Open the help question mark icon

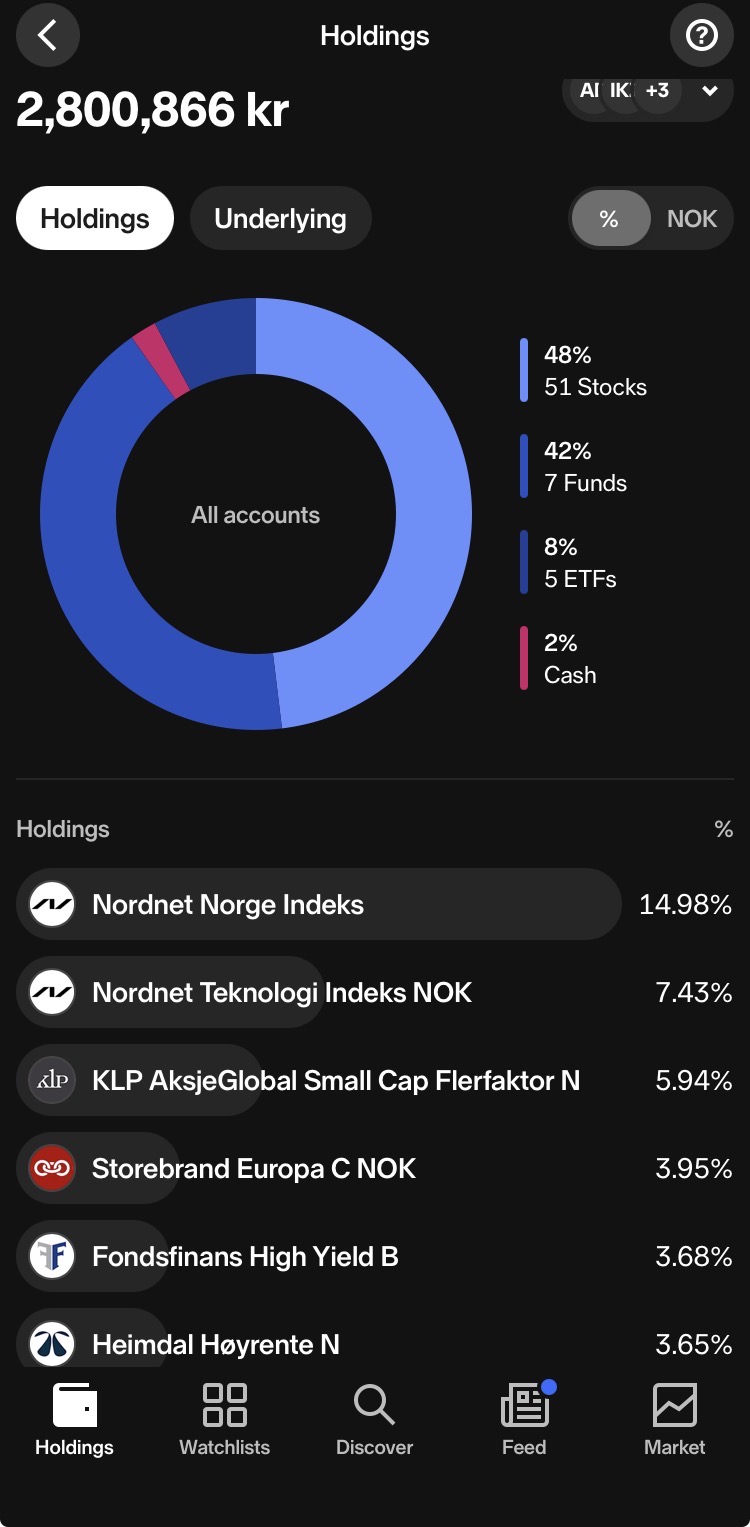tap(701, 36)
